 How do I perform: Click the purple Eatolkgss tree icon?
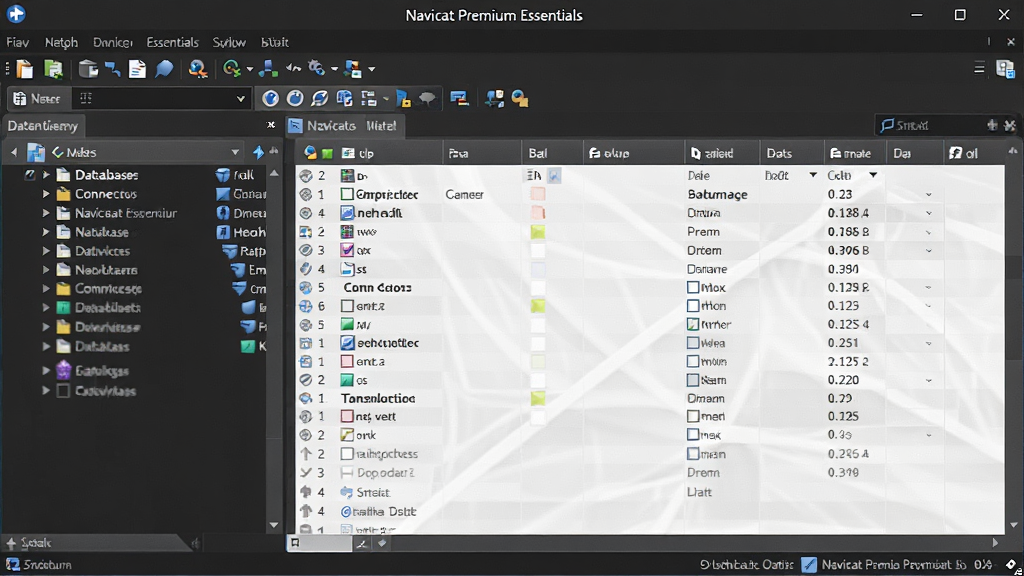(63, 370)
